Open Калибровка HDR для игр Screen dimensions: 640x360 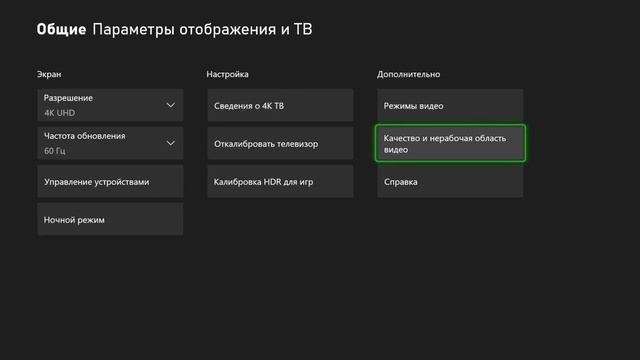click(x=280, y=182)
